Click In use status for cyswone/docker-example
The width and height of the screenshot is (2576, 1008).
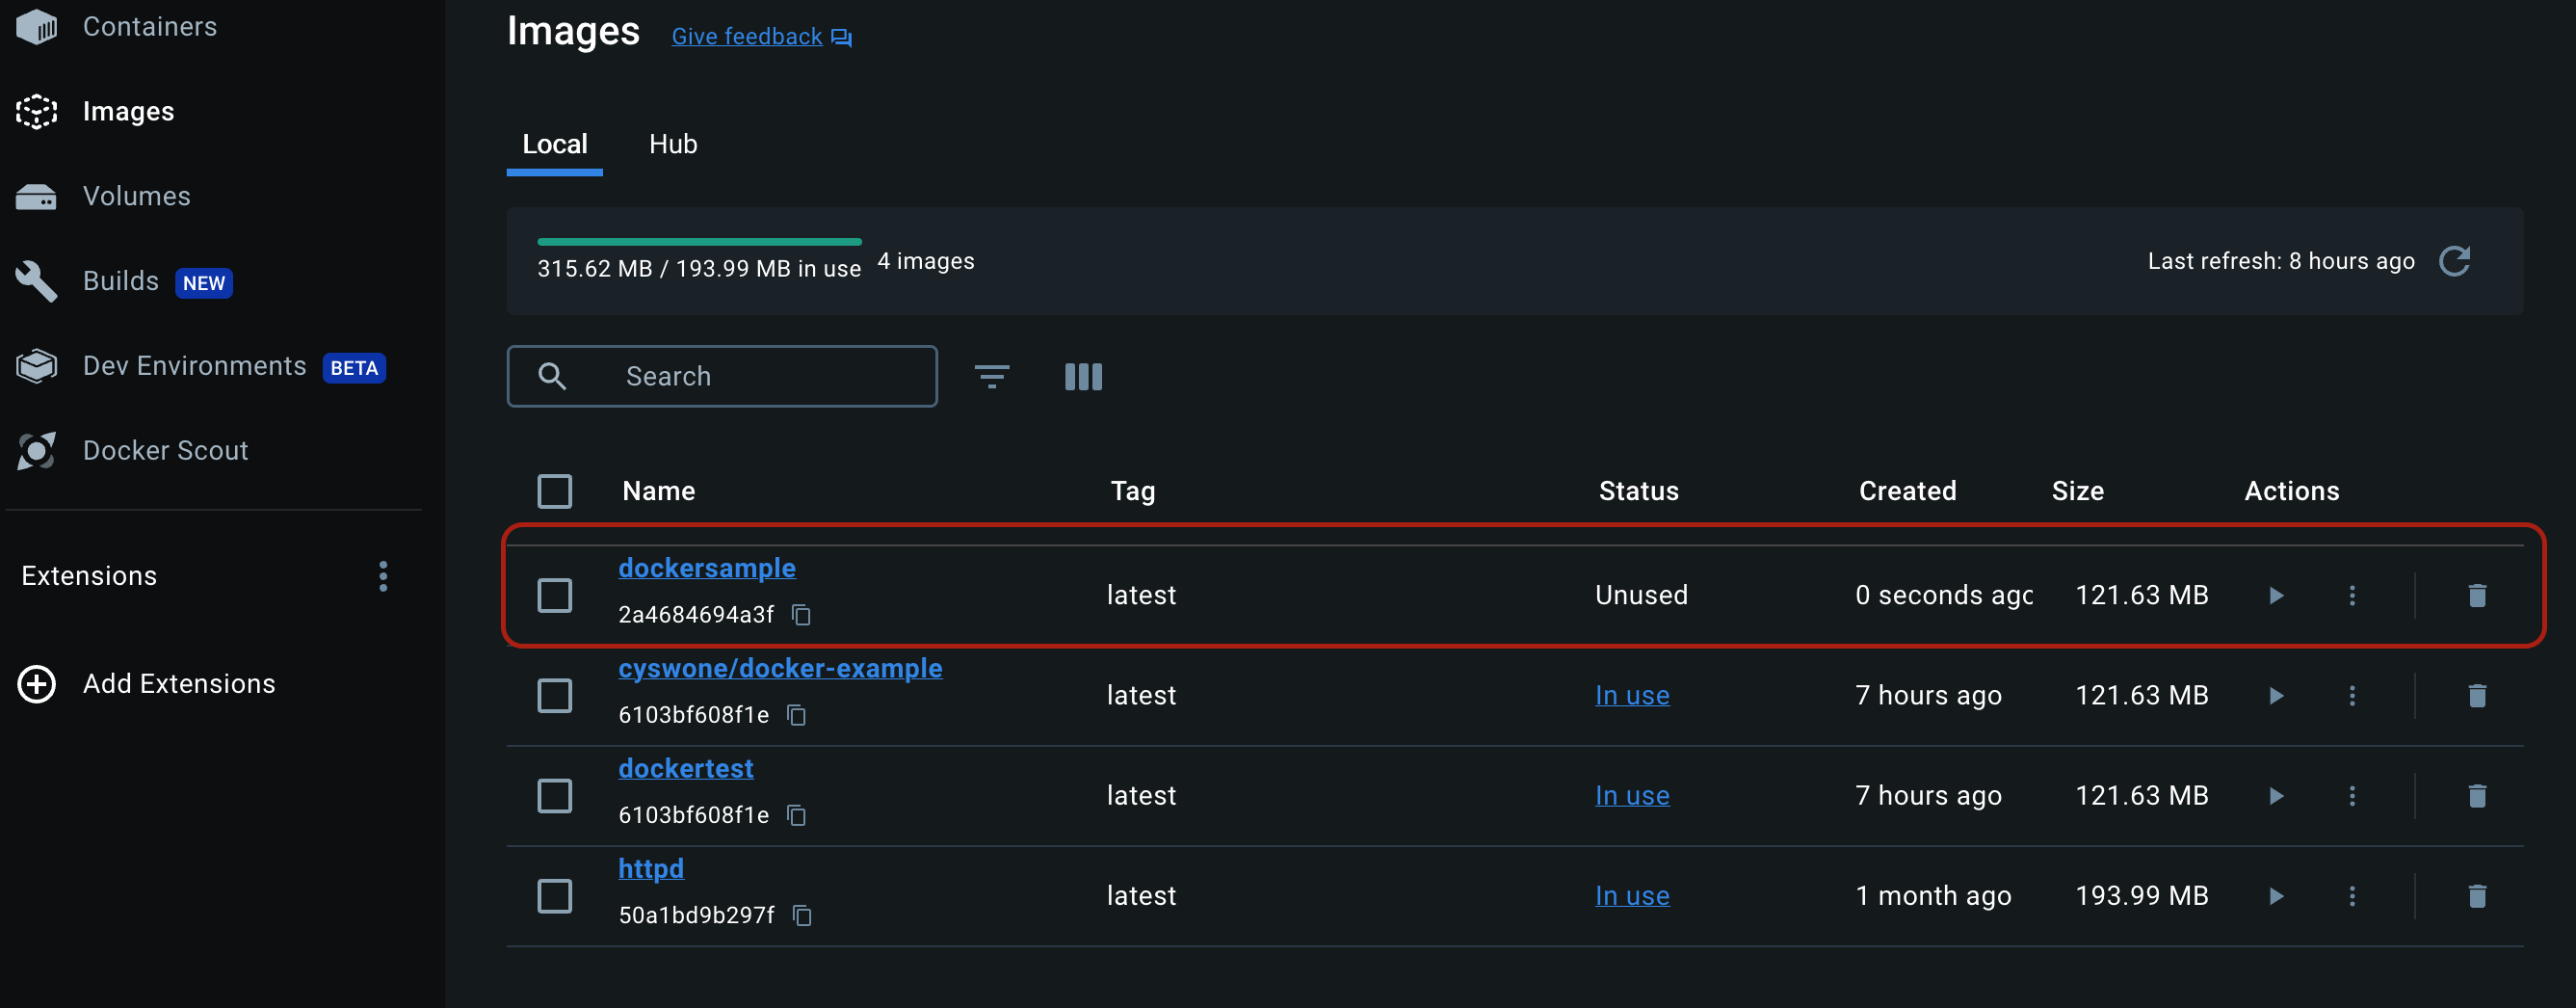pyautogui.click(x=1632, y=696)
